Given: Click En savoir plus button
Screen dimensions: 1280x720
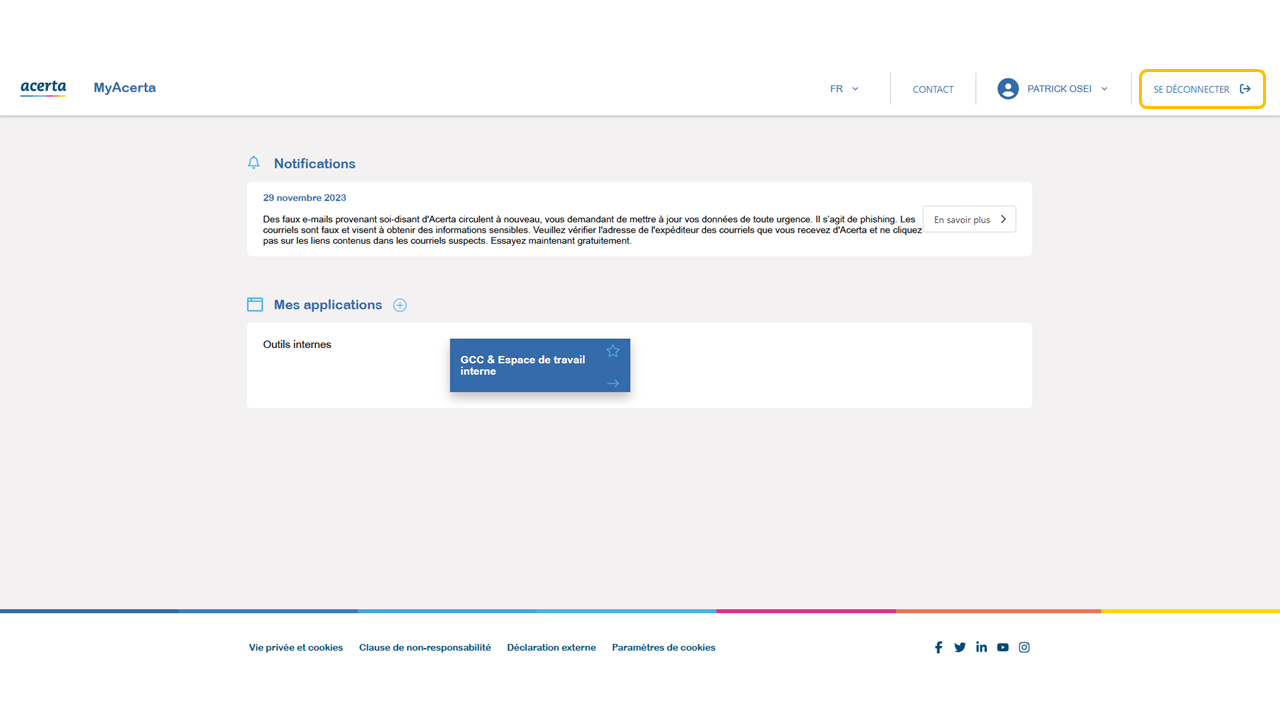Looking at the screenshot, I should [x=969, y=219].
